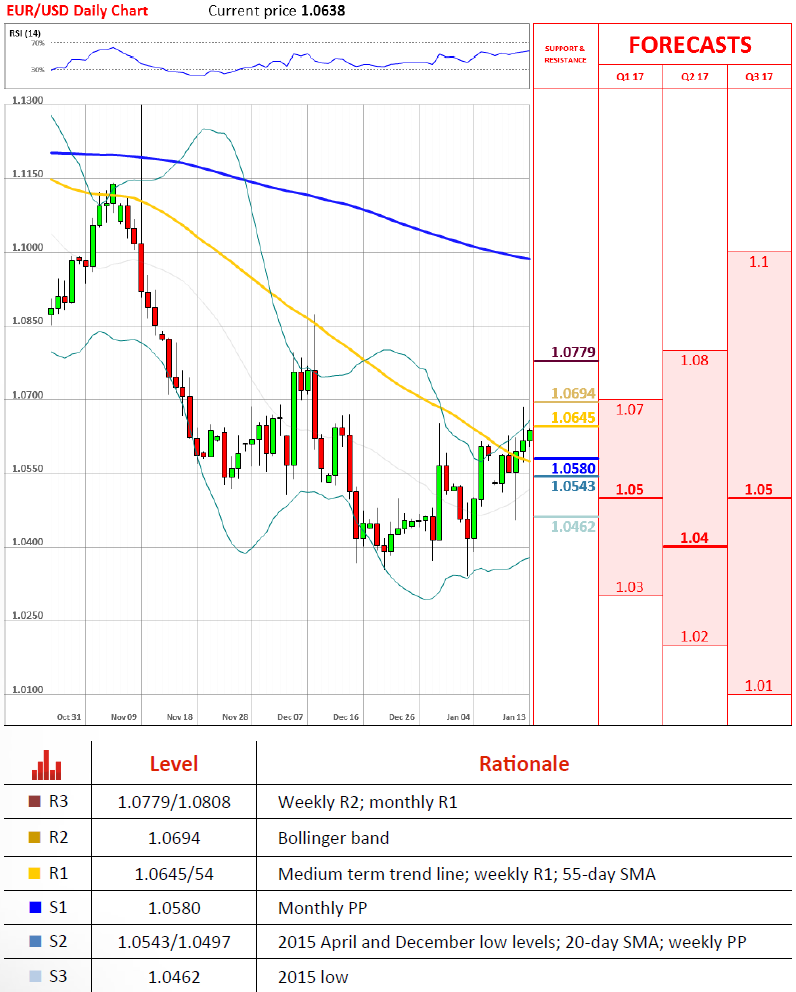Select the Q3 17 forecast column header
Image resolution: width=796 pixels, height=992 pixels.
click(759, 77)
